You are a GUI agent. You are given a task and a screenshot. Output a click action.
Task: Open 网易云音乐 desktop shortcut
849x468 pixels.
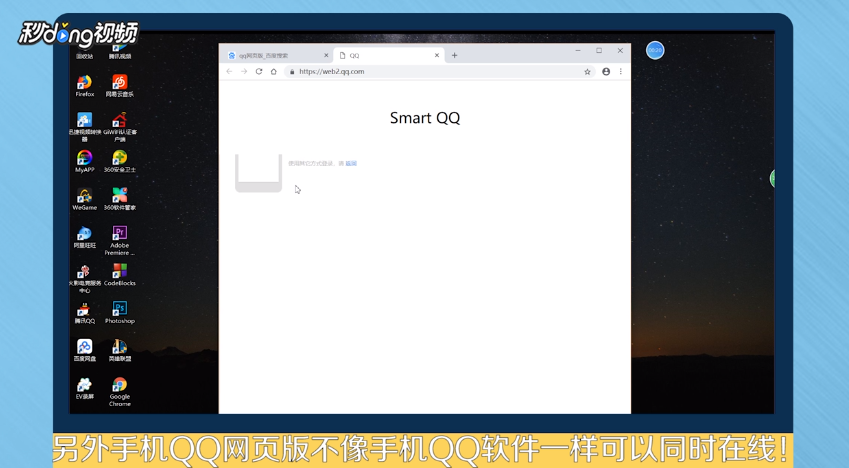[120, 86]
